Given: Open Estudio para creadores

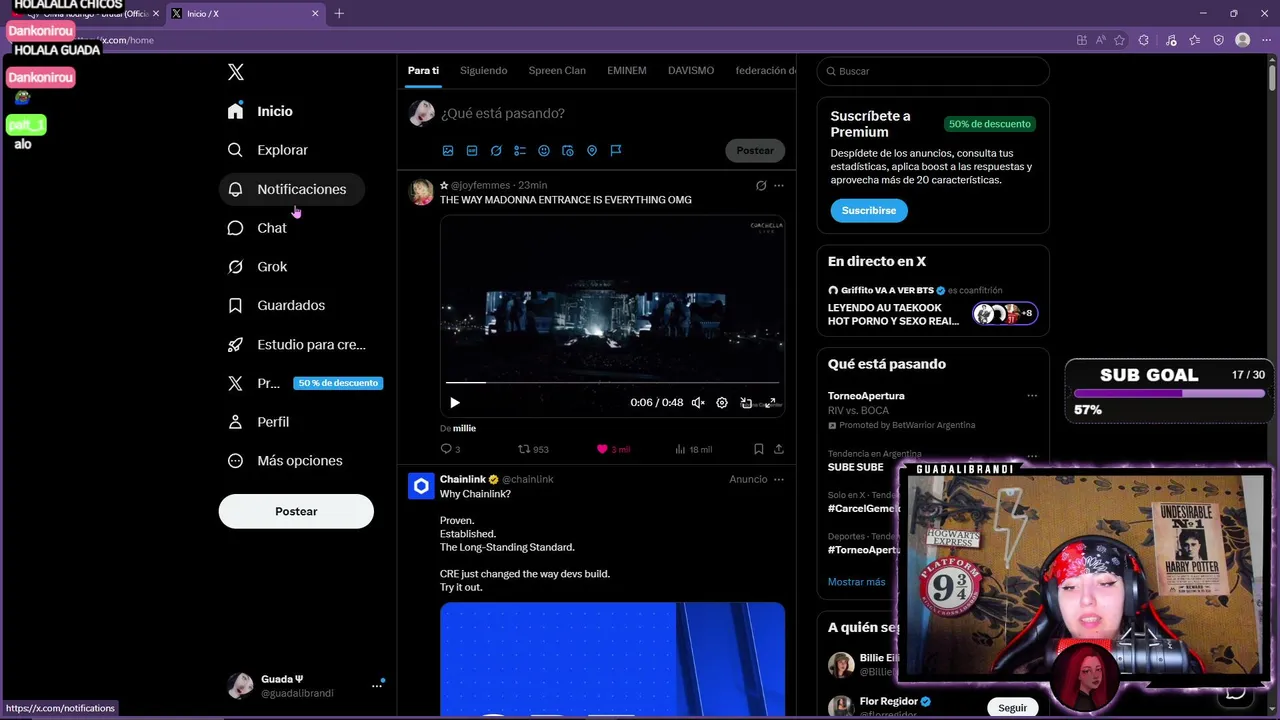Looking at the screenshot, I should click(296, 344).
